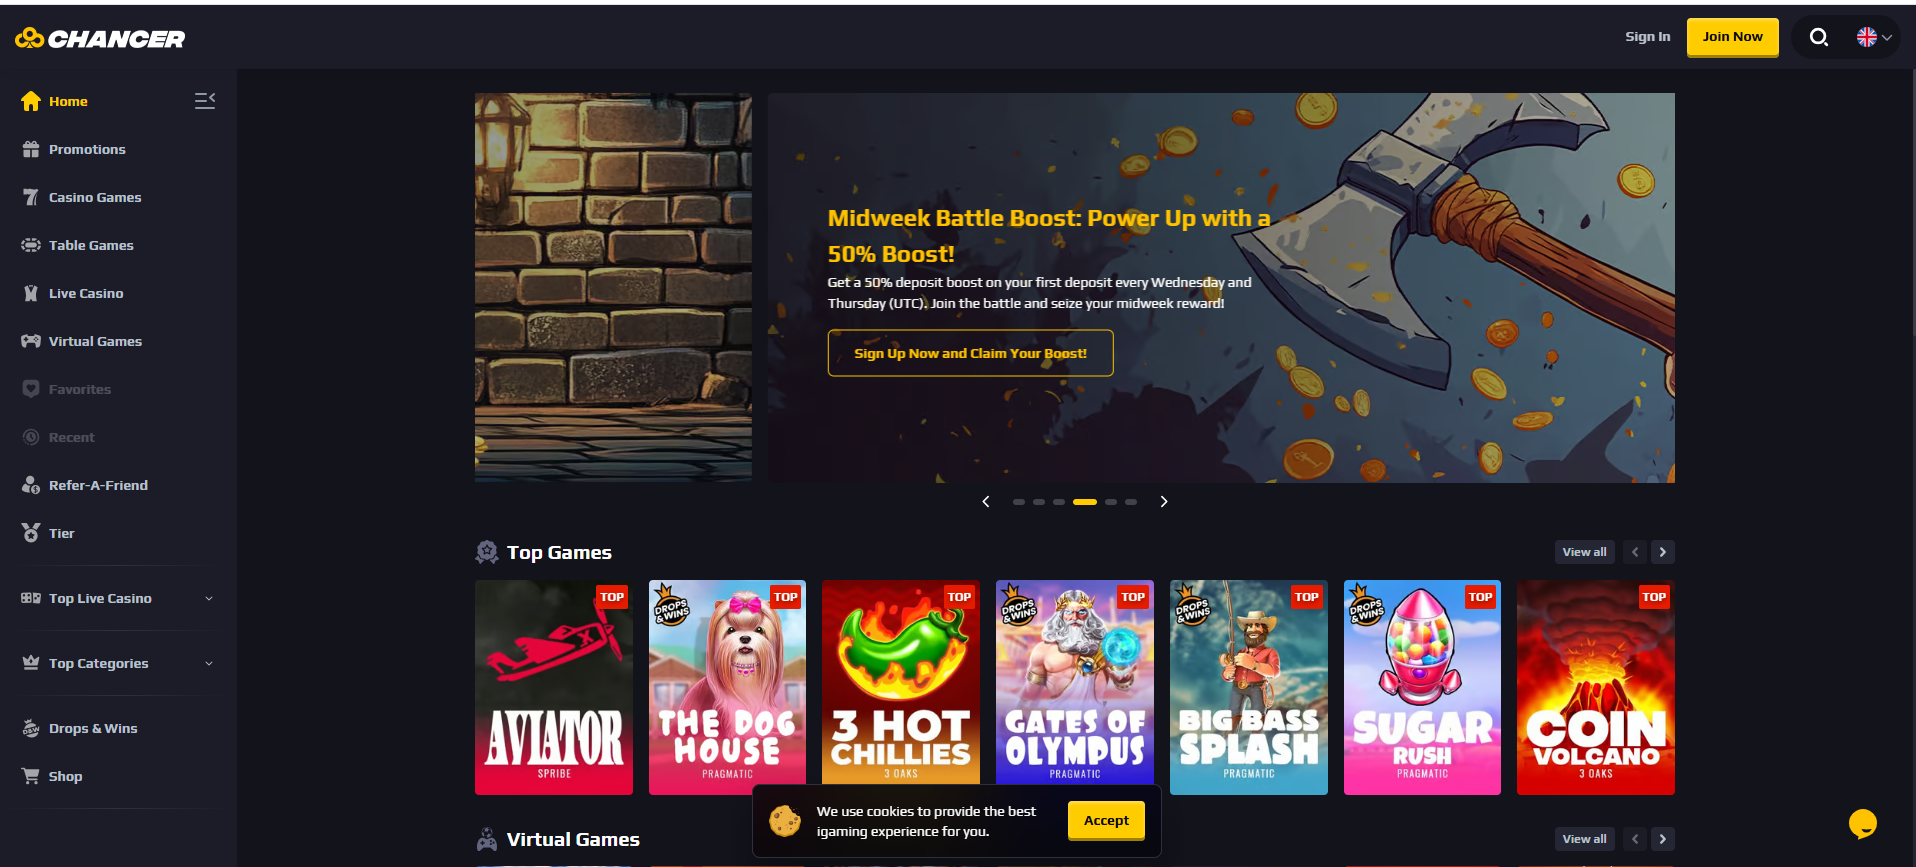This screenshot has width=1916, height=867.
Task: Click the Favorites heart shield icon
Action: pos(31,389)
